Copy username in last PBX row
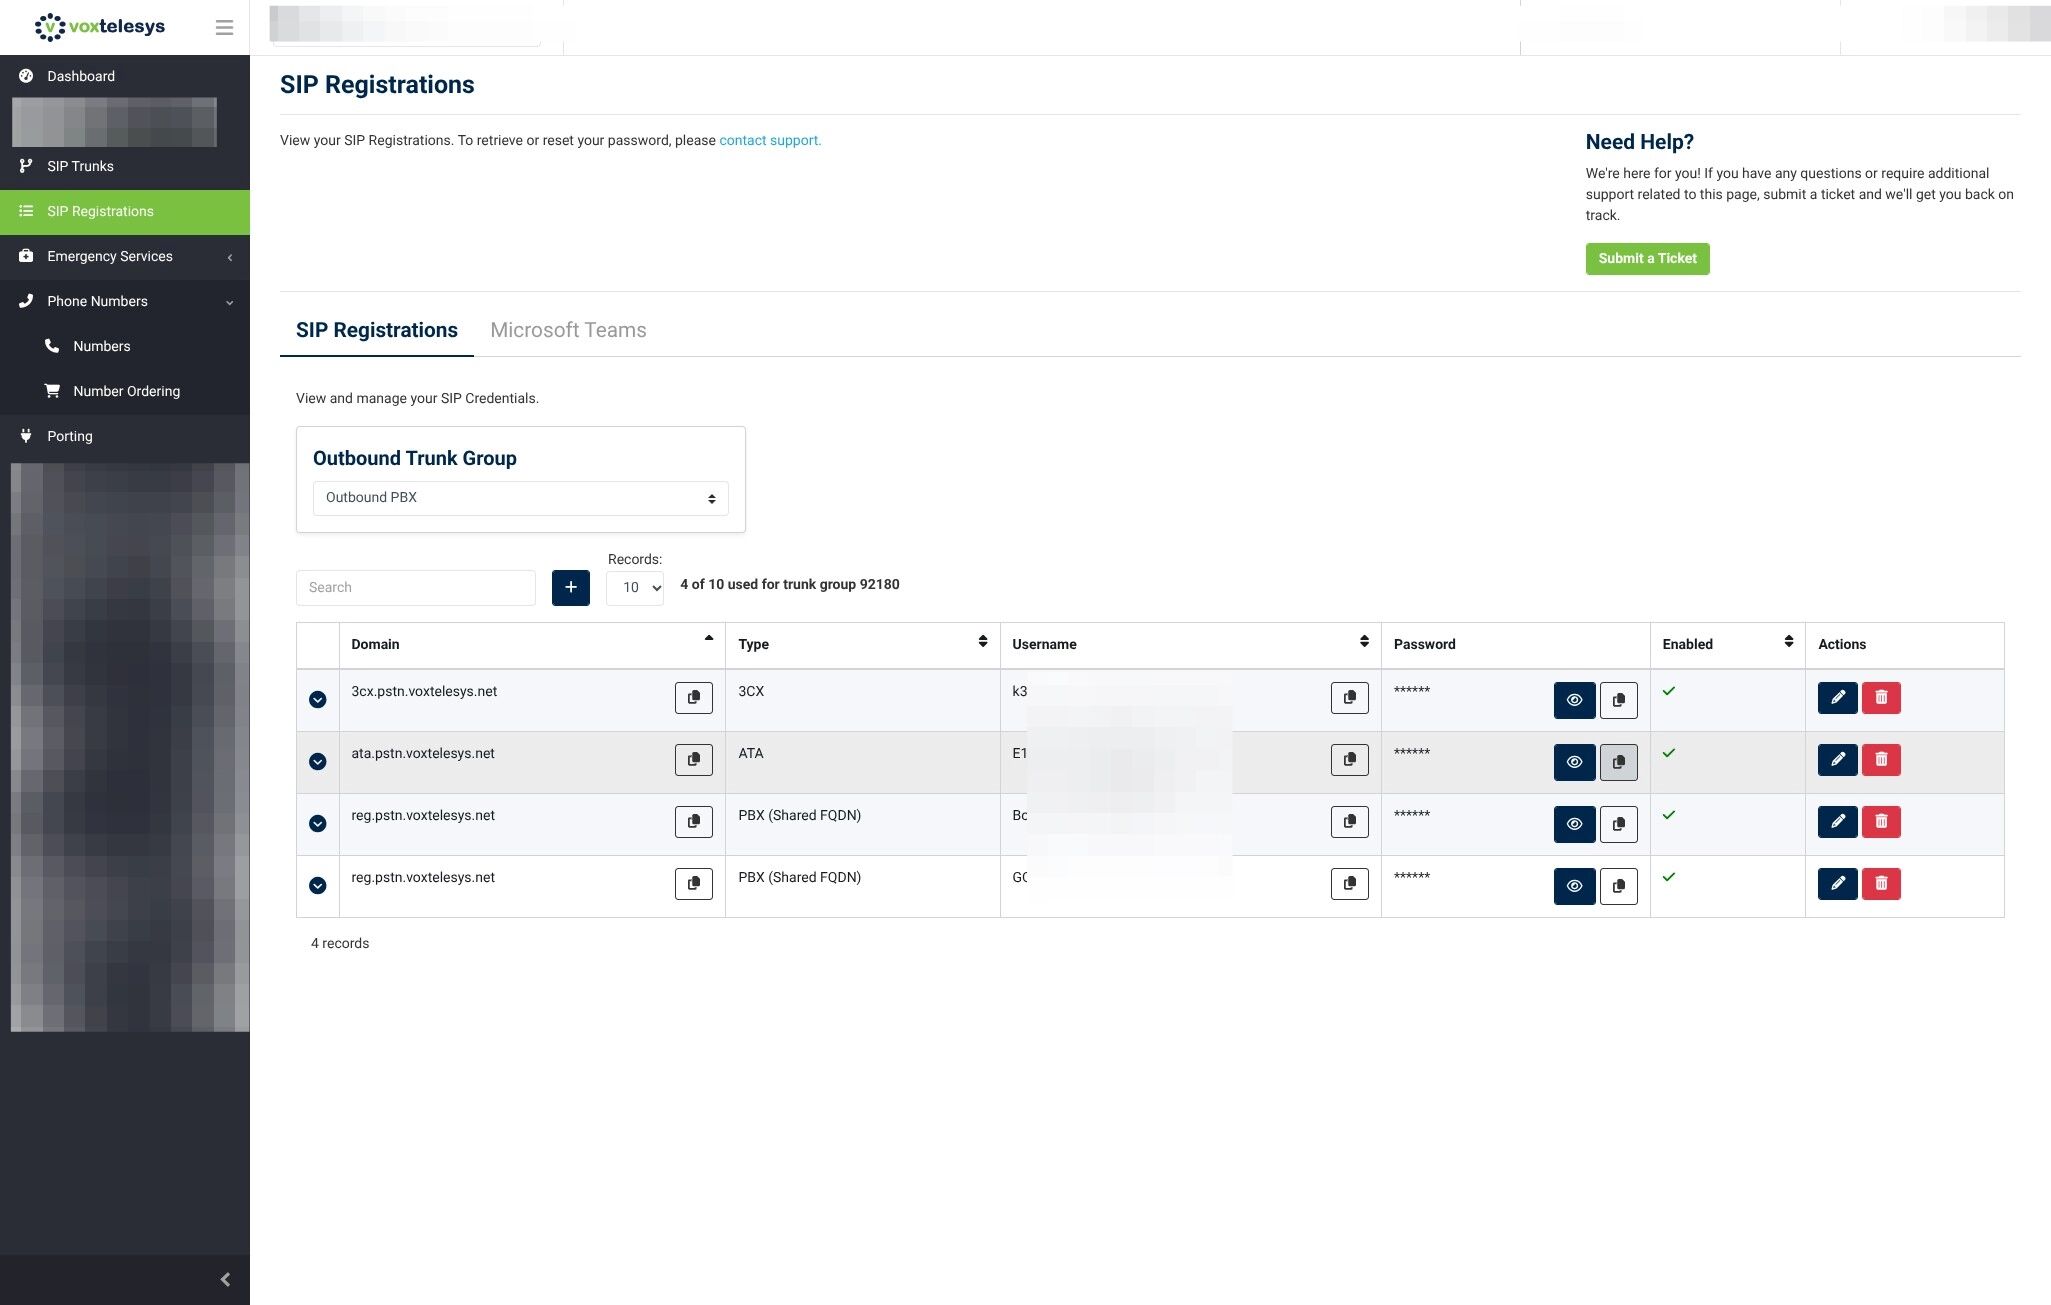Image resolution: width=2051 pixels, height=1305 pixels. (x=1349, y=884)
